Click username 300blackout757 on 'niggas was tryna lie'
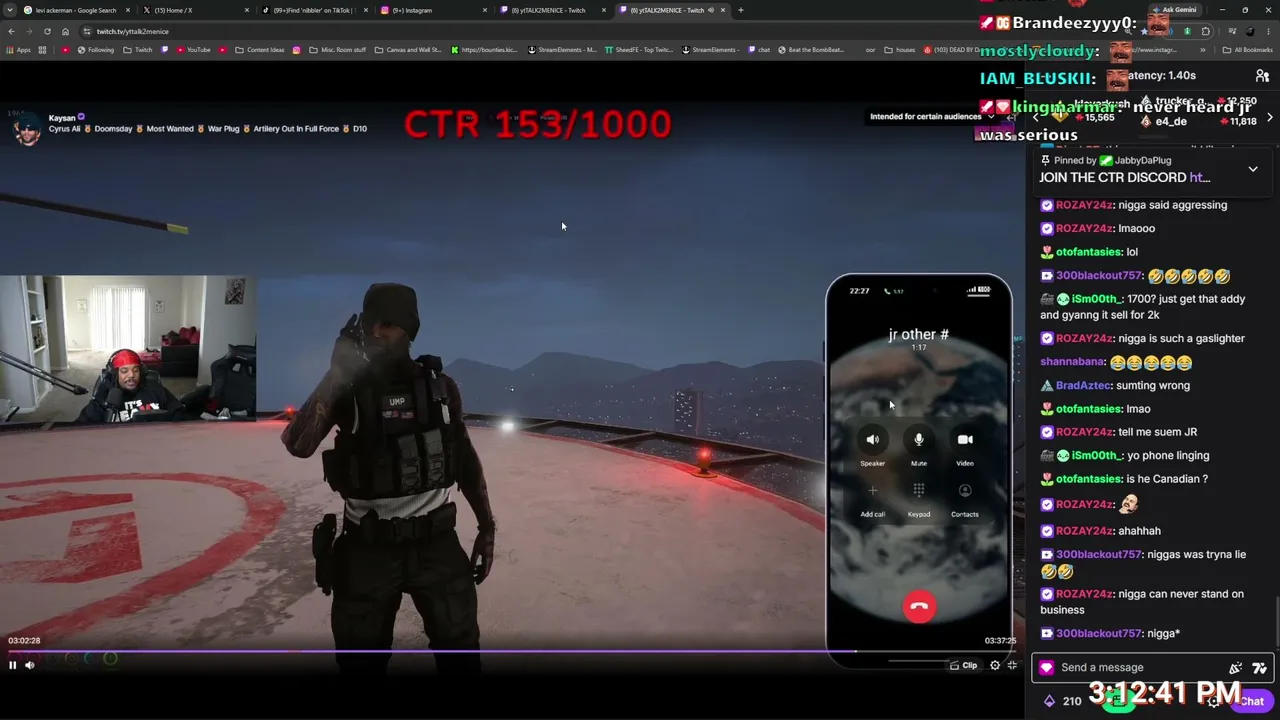Viewport: 1280px width, 720px height. click(x=1098, y=554)
